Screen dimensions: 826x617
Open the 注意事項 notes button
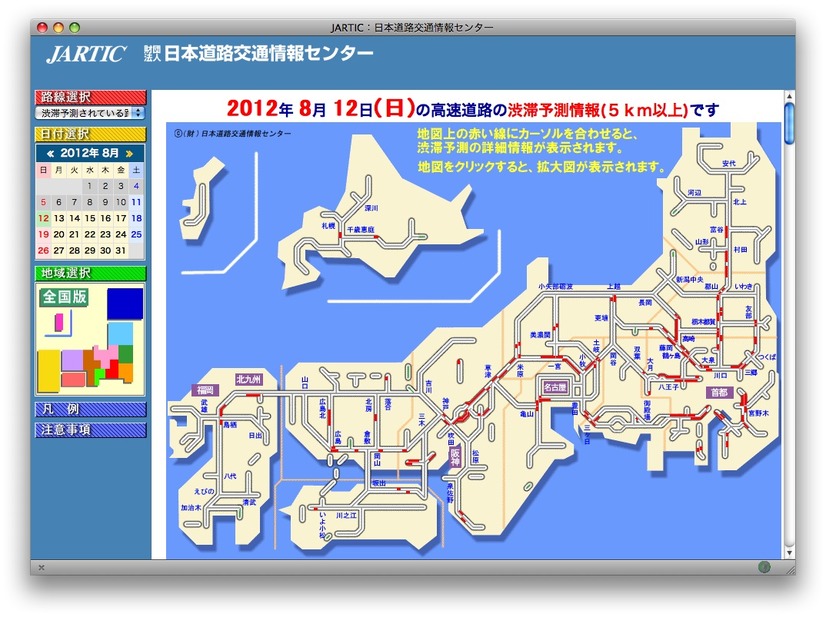[90, 430]
